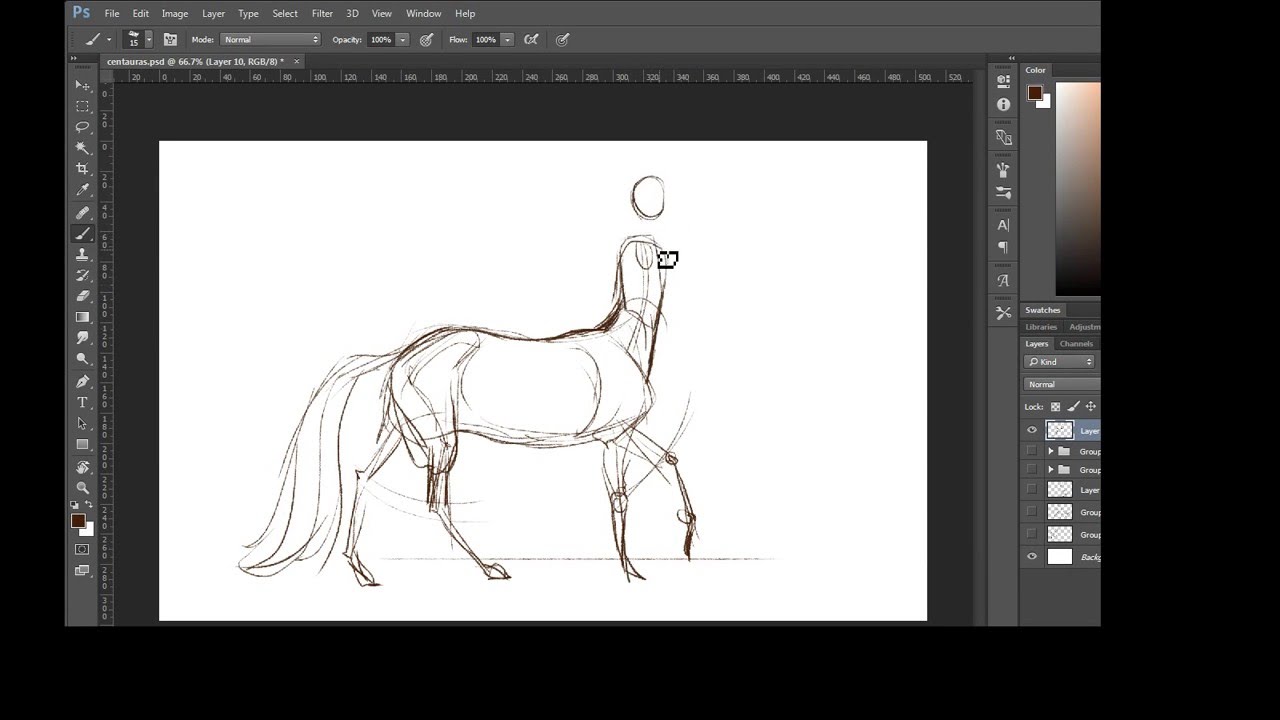The image size is (1280, 720).
Task: Select the Clone Stamp tool
Action: pyautogui.click(x=82, y=255)
